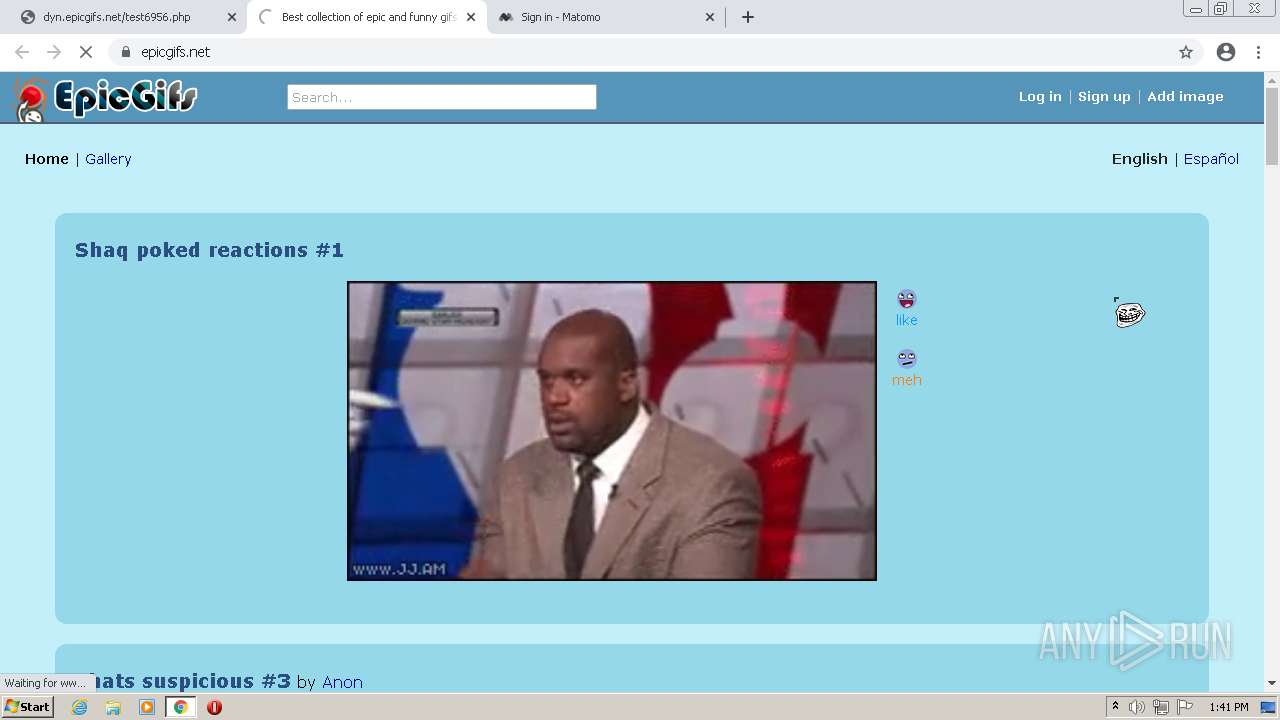This screenshot has width=1280, height=720.
Task: Close the Matomo sign in tab
Action: (x=710, y=17)
